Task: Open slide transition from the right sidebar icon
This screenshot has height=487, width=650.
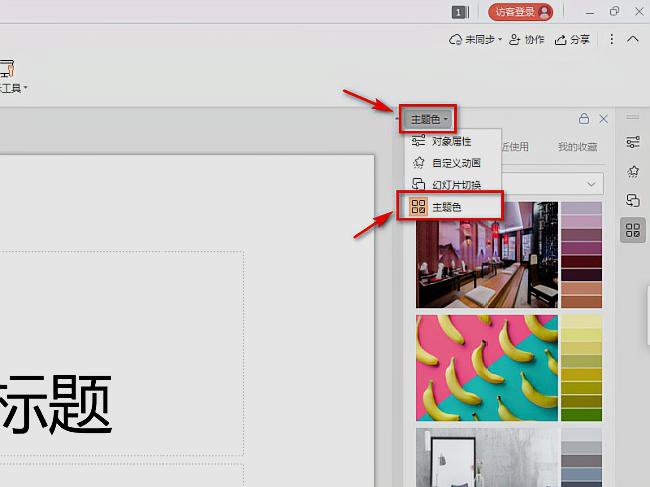Action: click(x=633, y=200)
